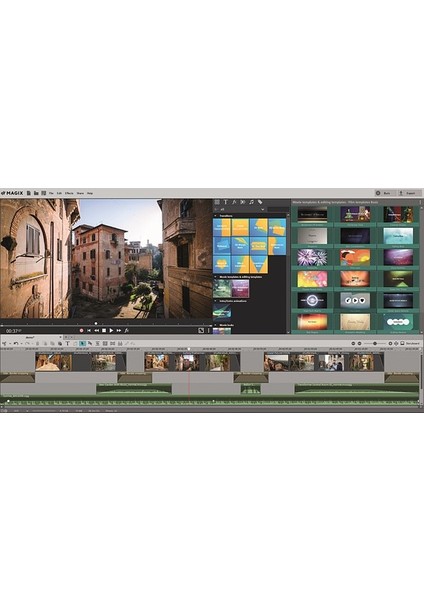The width and height of the screenshot is (424, 600).
Task: Collapse the Movie looks section
Action: click(x=215, y=325)
